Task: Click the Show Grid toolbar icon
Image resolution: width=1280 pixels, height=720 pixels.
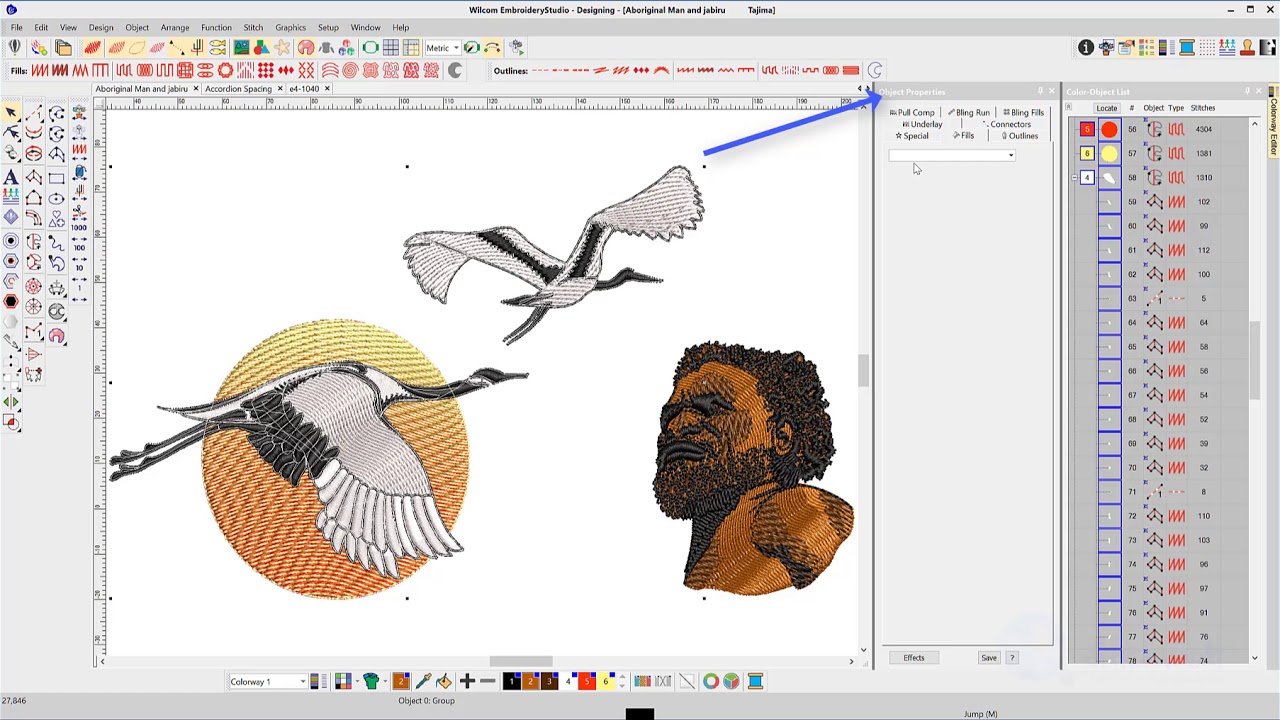Action: pos(391,48)
